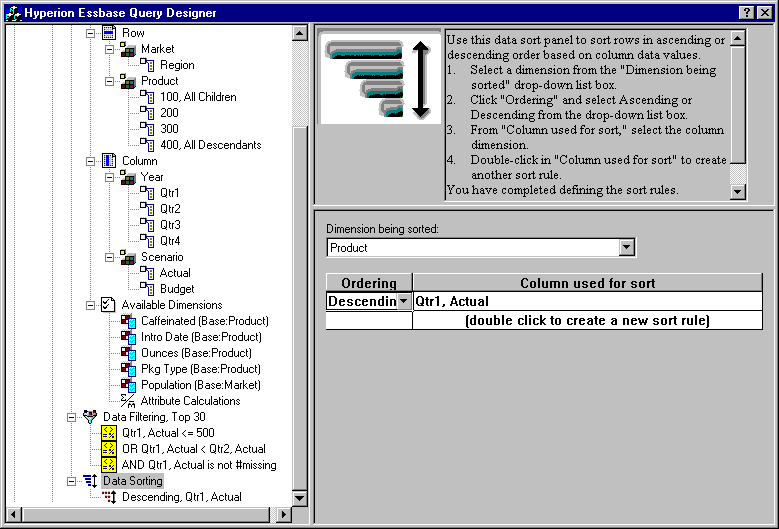Collapse the Year dimension node
Image resolution: width=779 pixels, height=529 pixels.
point(108,177)
